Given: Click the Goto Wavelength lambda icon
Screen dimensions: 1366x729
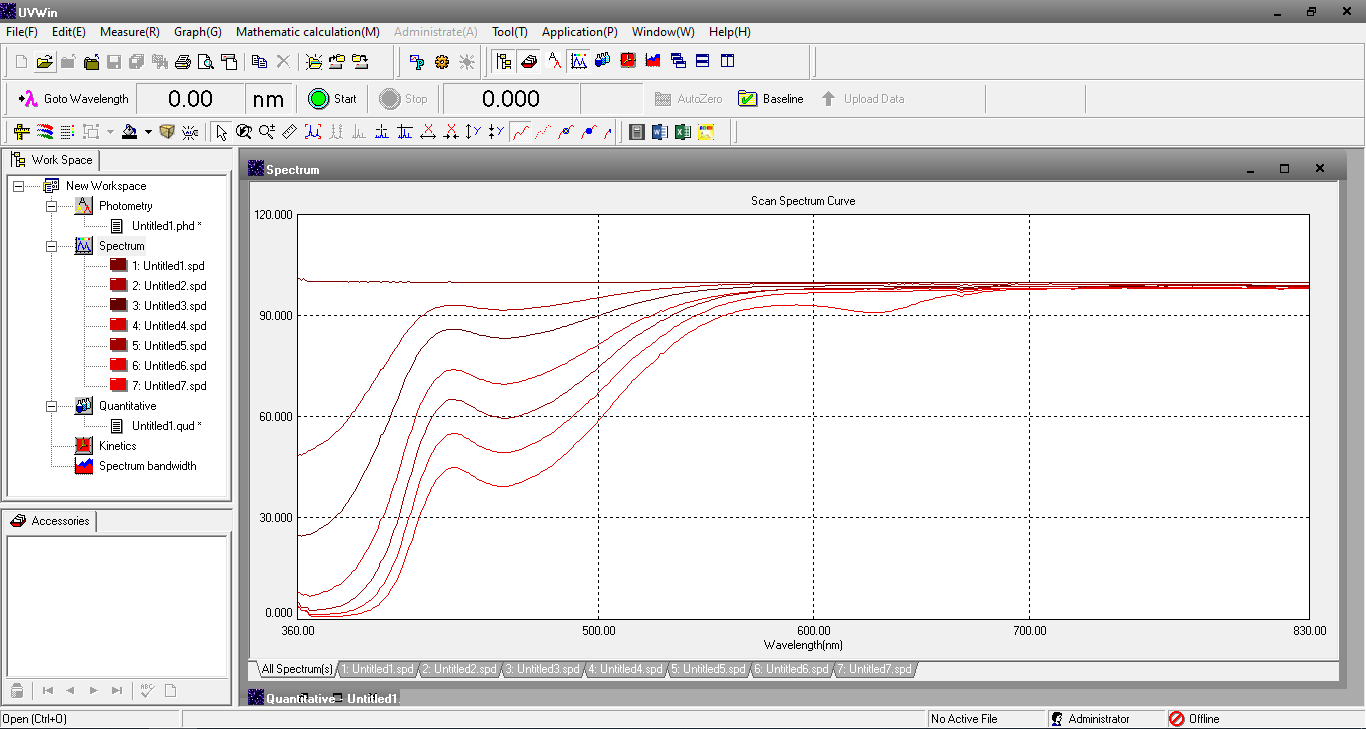Looking at the screenshot, I should pos(28,99).
